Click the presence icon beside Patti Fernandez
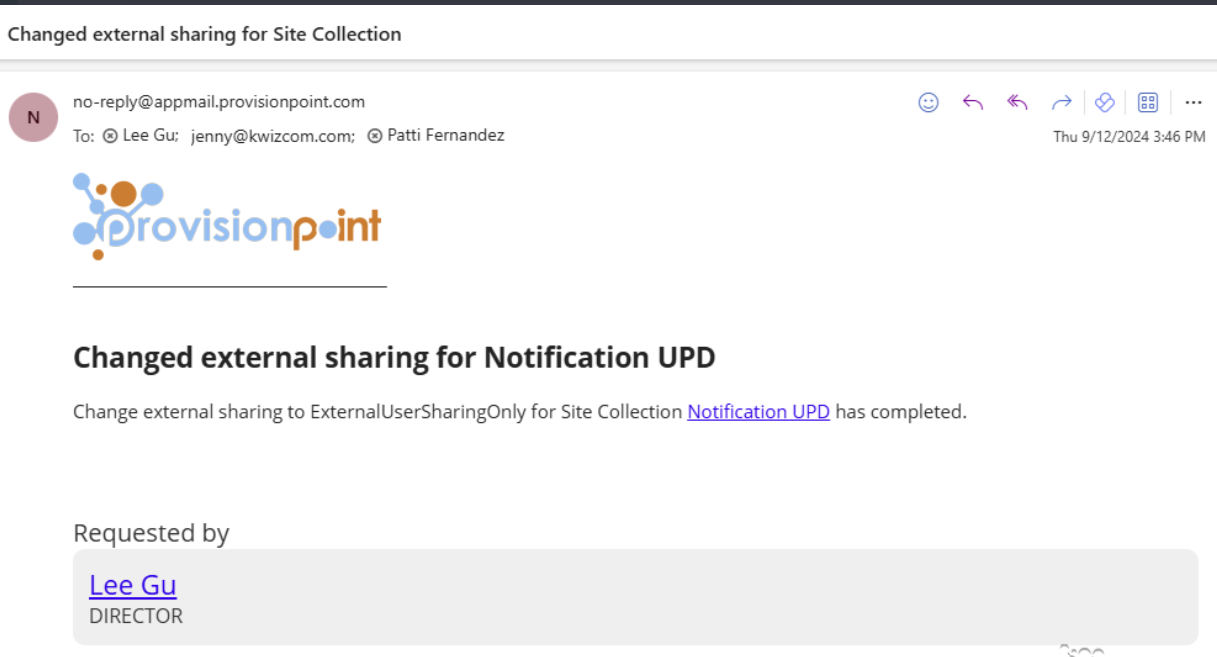Viewport: 1217px width, 657px height. [374, 136]
